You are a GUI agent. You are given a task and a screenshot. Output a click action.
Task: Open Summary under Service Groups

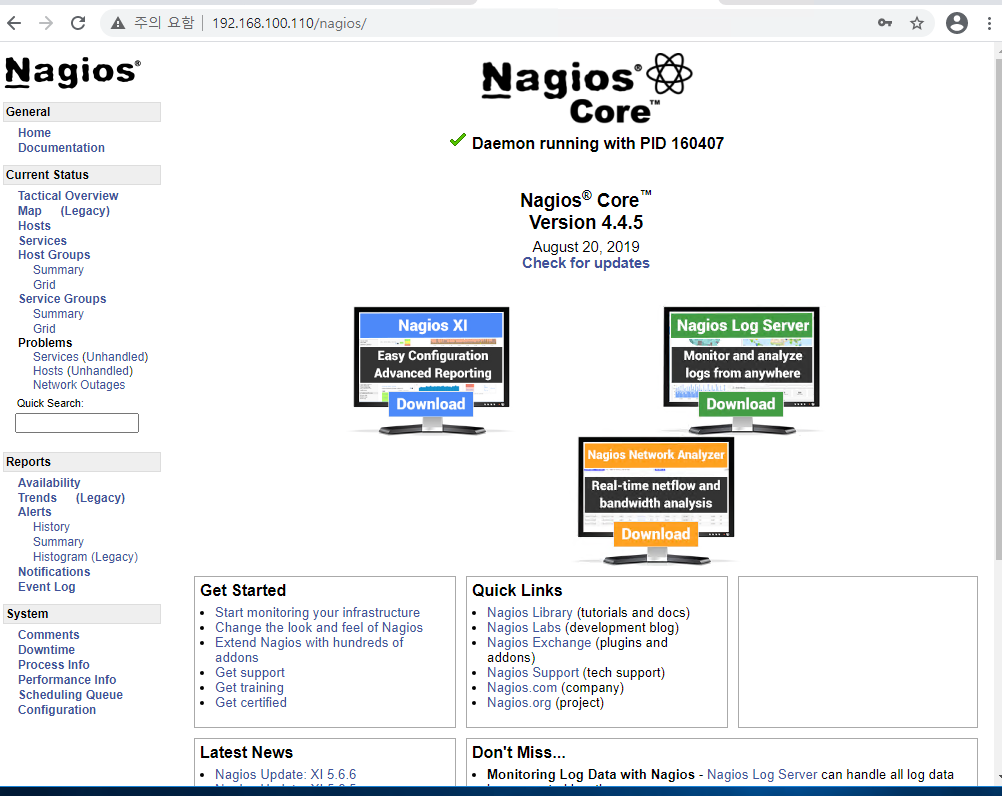click(58, 314)
